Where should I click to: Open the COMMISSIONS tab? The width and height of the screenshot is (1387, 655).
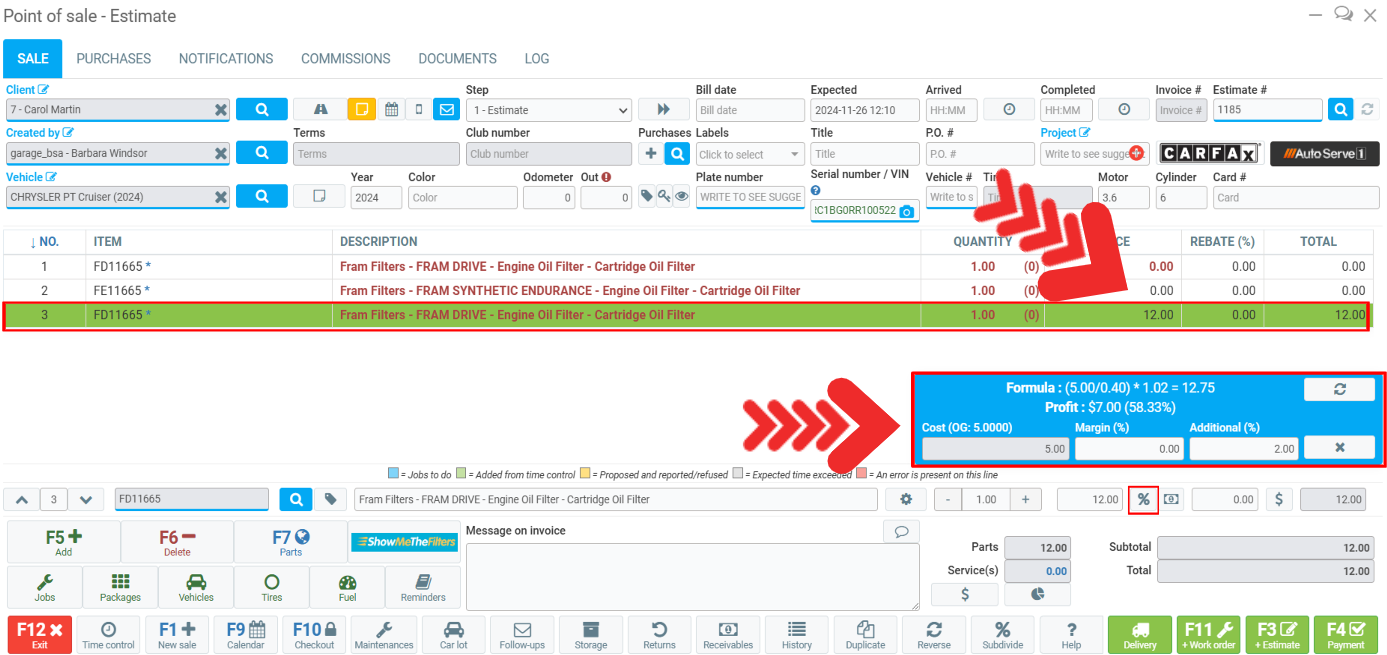coord(346,59)
